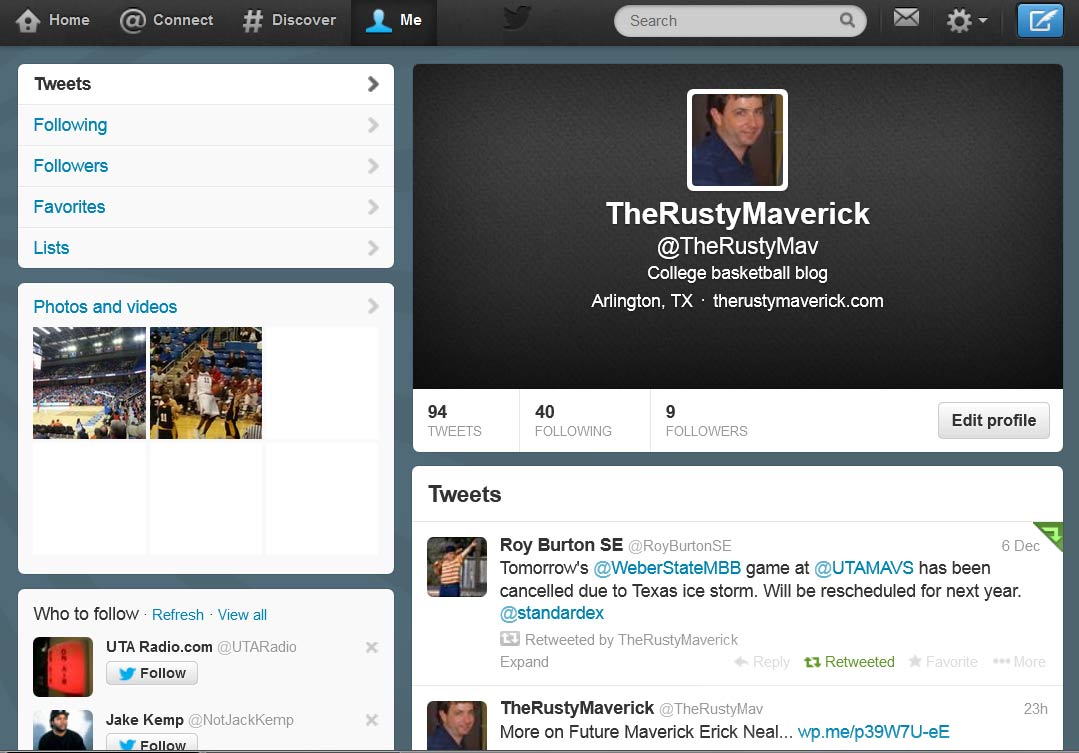Go to the Discover tab
Viewport: 1079px width, 753px height.
coord(290,20)
